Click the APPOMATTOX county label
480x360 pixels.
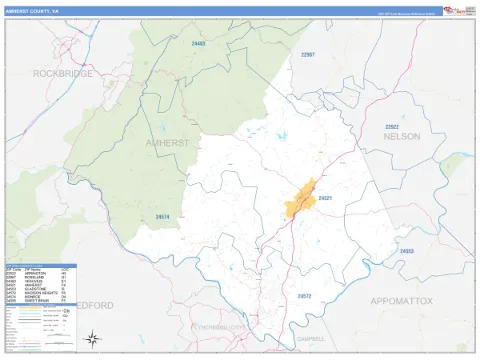pyautogui.click(x=402, y=301)
